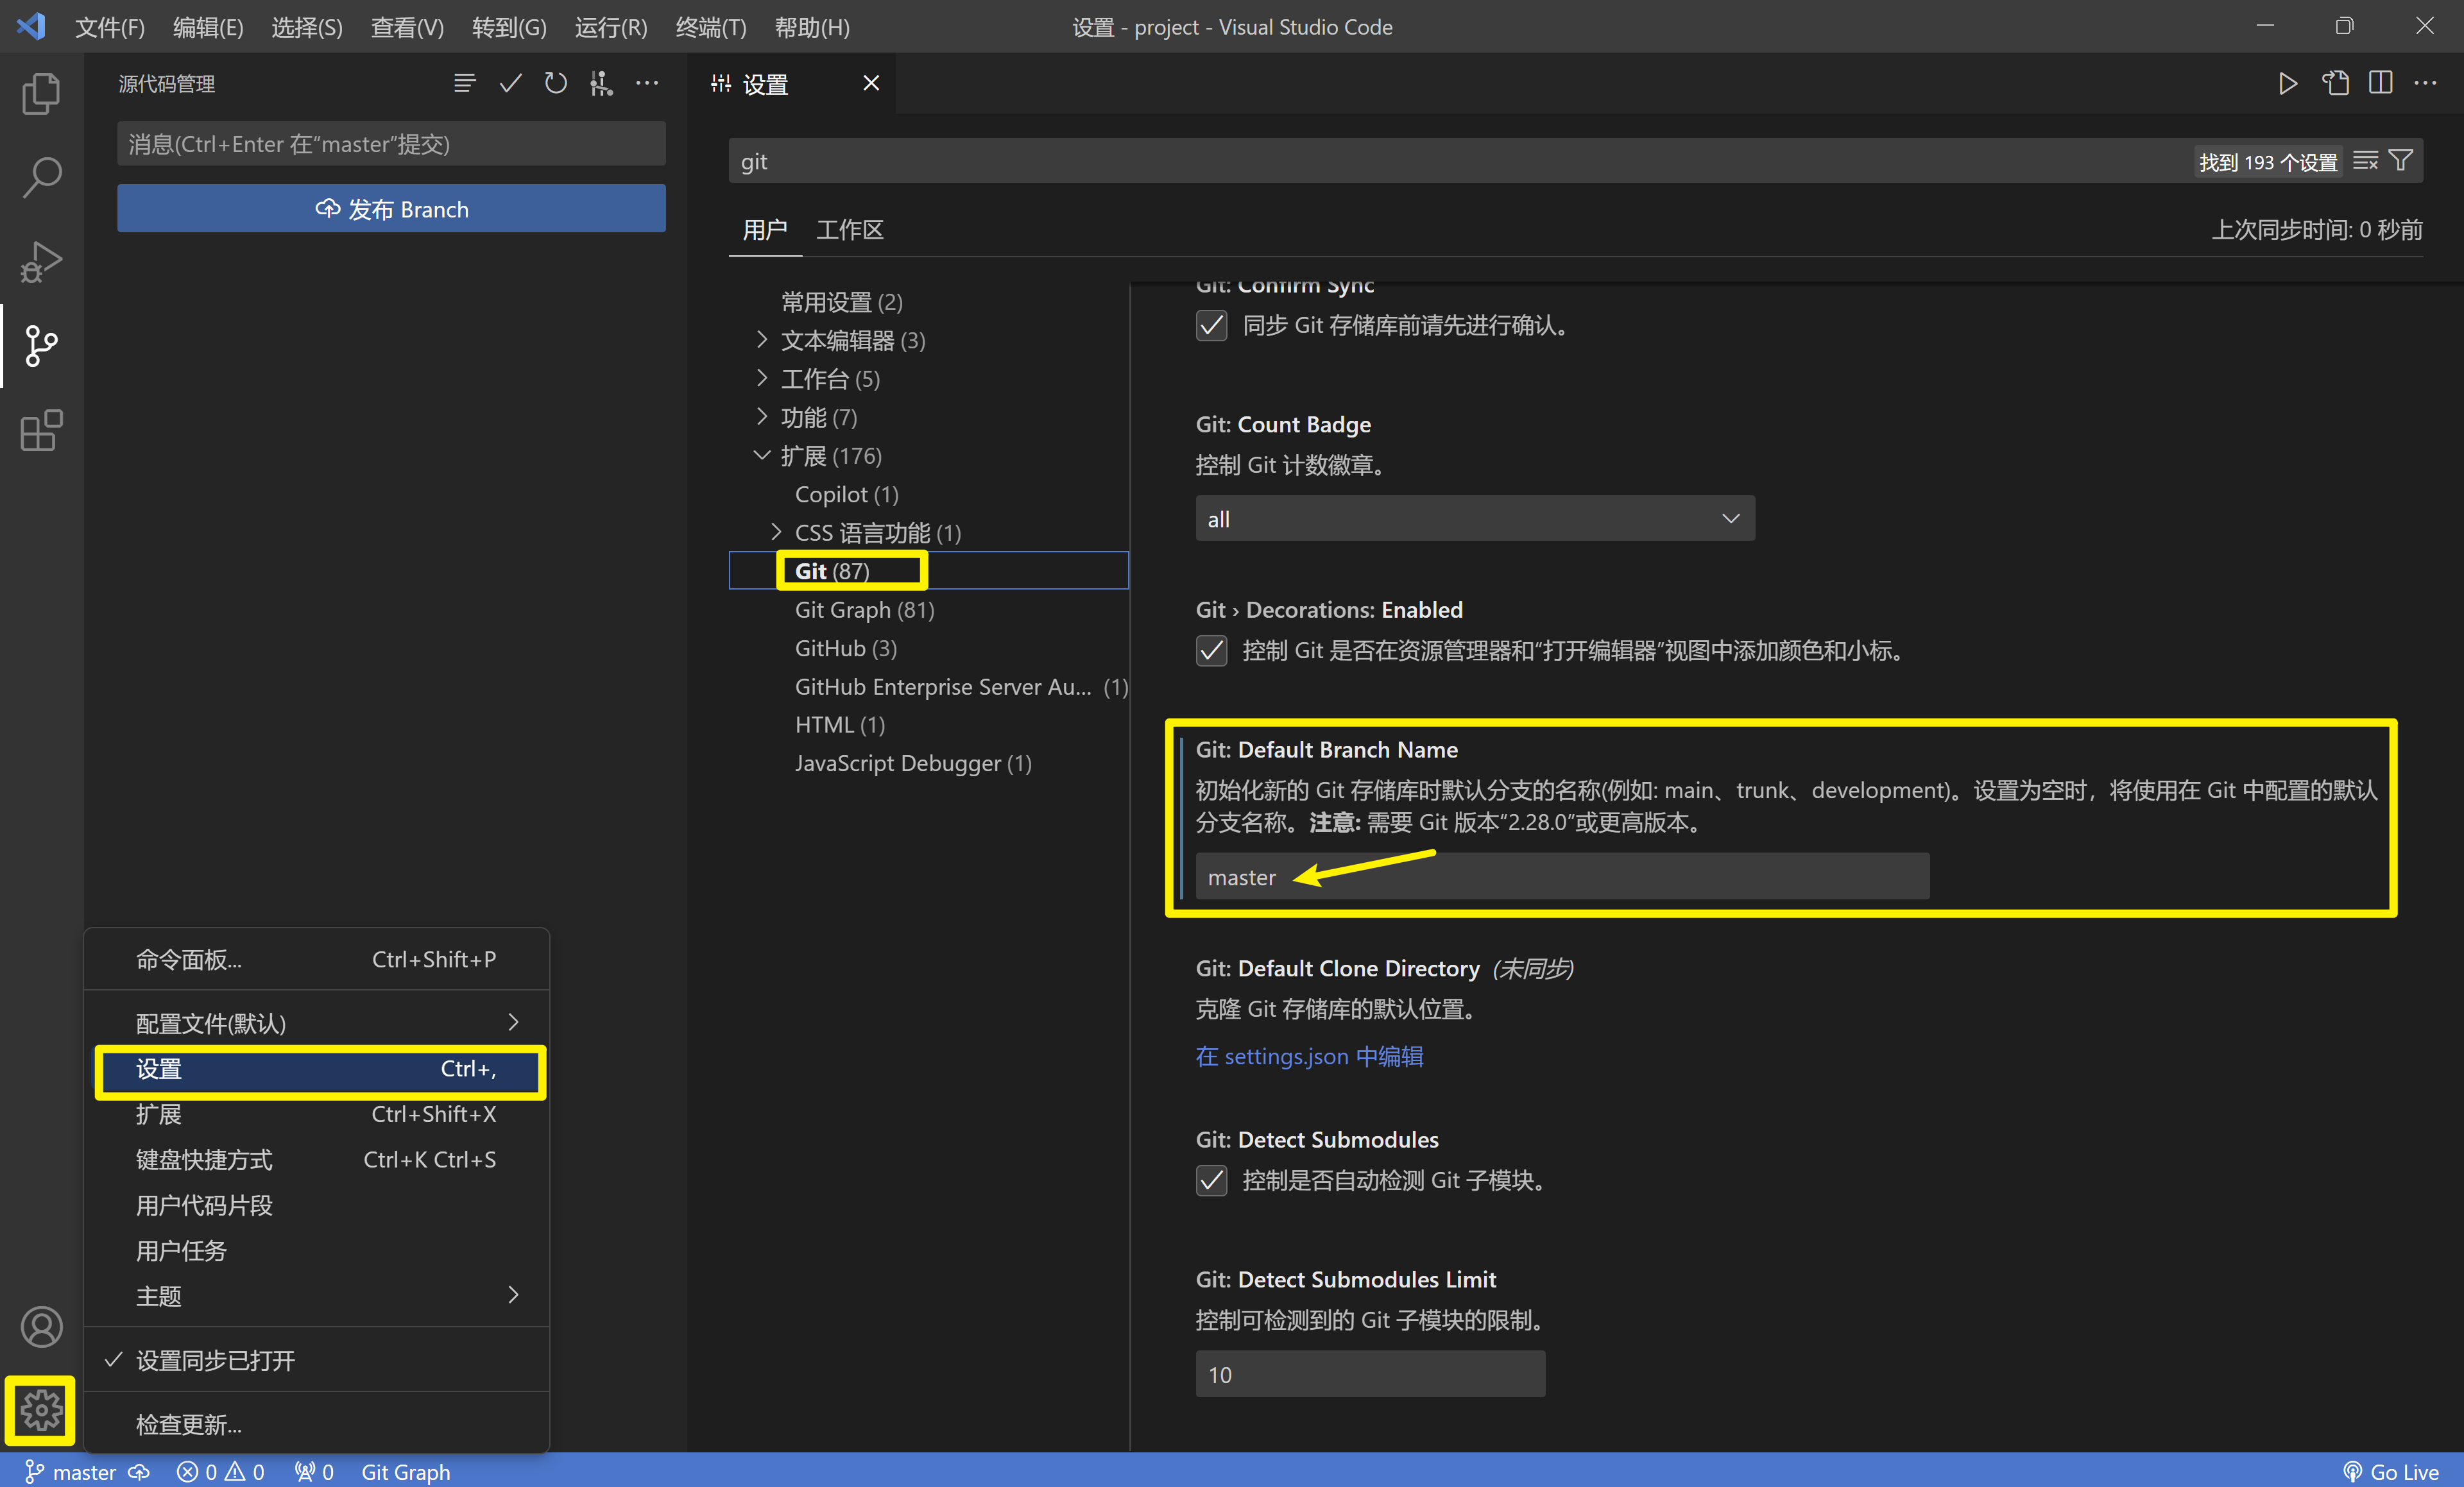Click publish cloud icon in status bar
This screenshot has width=2464, height=1487.
(x=139, y=1471)
